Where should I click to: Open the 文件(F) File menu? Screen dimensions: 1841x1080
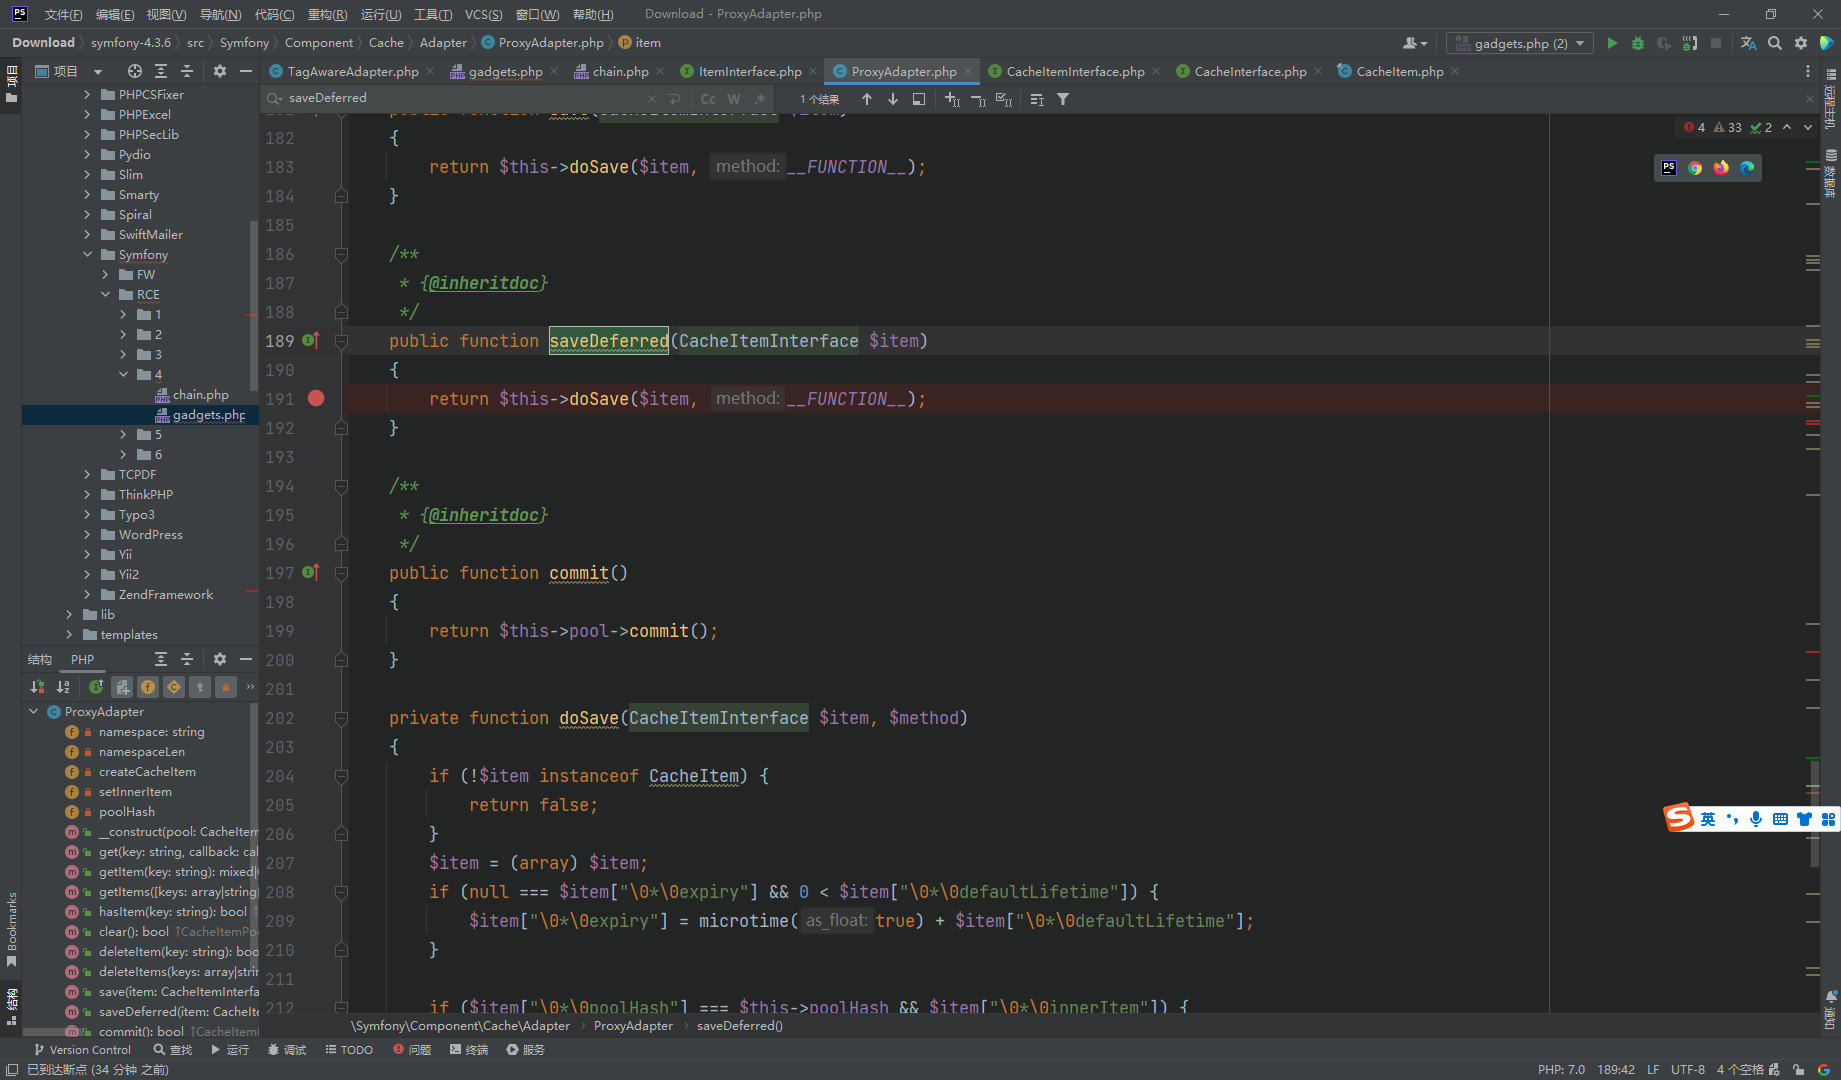pos(63,14)
